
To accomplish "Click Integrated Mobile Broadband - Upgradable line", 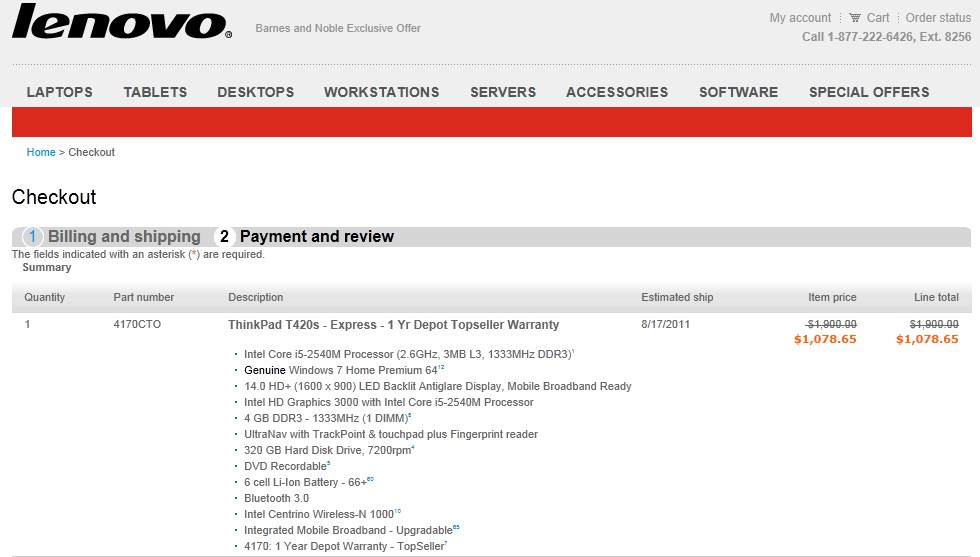I will pos(351,530).
